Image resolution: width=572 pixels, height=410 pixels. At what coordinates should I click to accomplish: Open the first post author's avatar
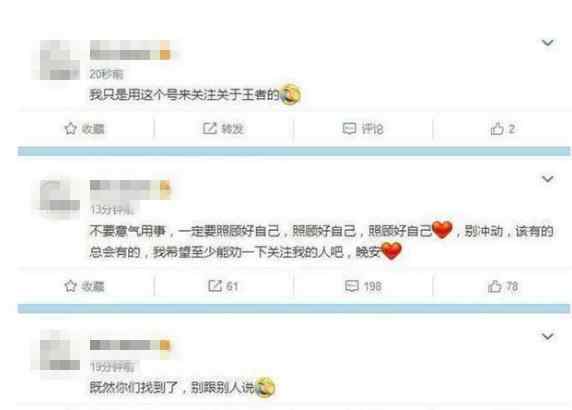[x=59, y=60]
